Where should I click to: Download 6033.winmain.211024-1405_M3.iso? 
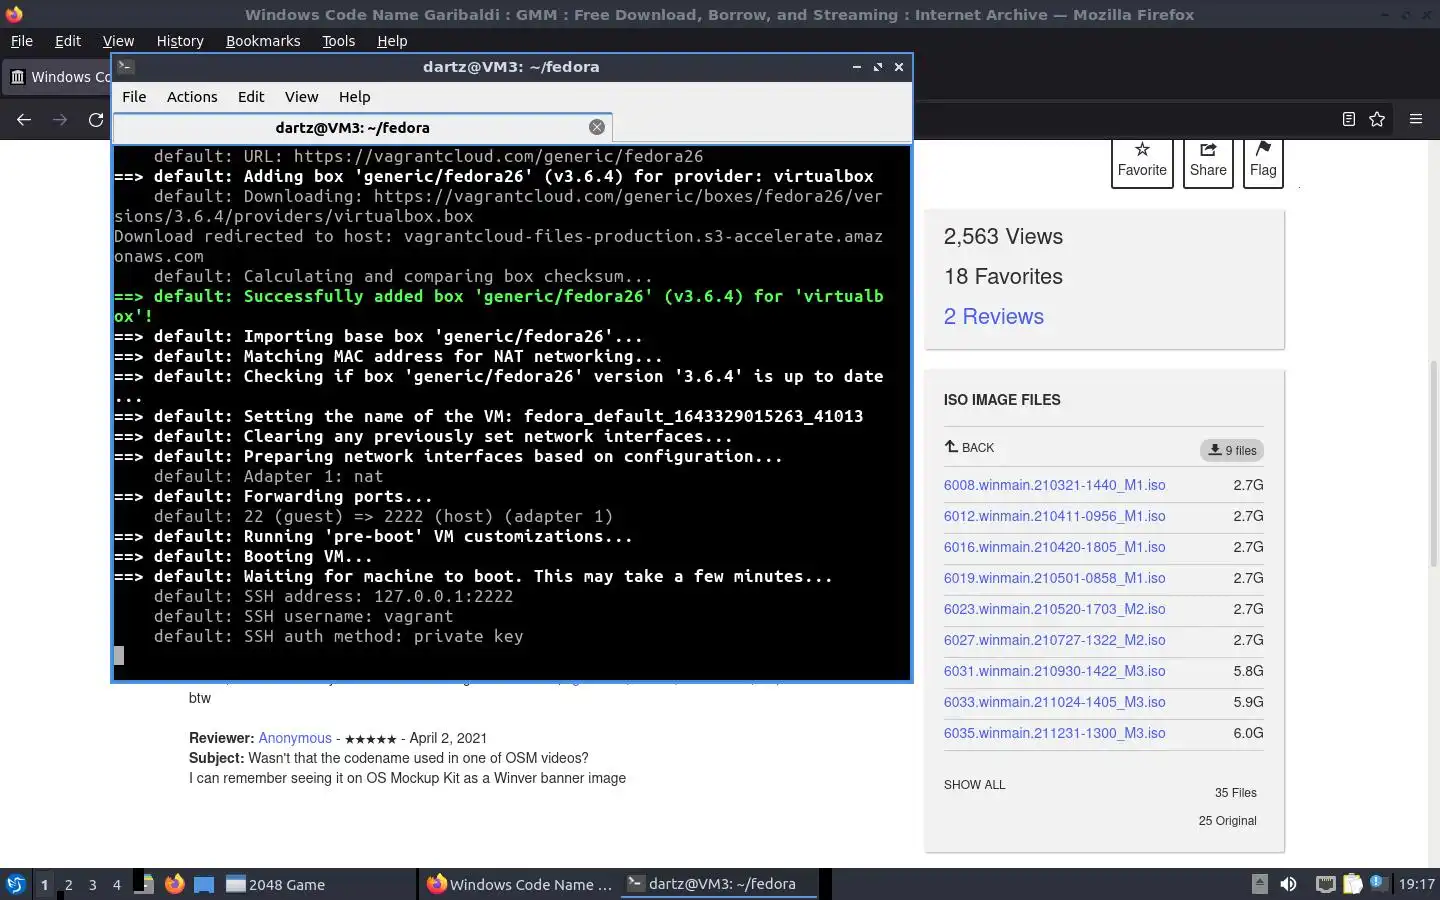[1054, 702]
